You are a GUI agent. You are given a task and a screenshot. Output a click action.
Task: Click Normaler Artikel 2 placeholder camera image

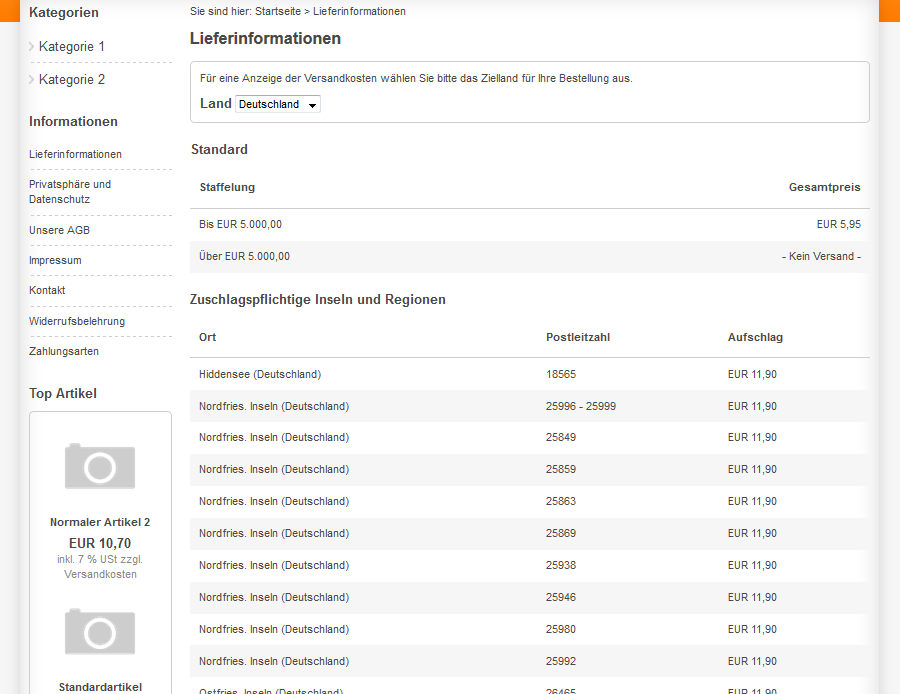pyautogui.click(x=100, y=466)
